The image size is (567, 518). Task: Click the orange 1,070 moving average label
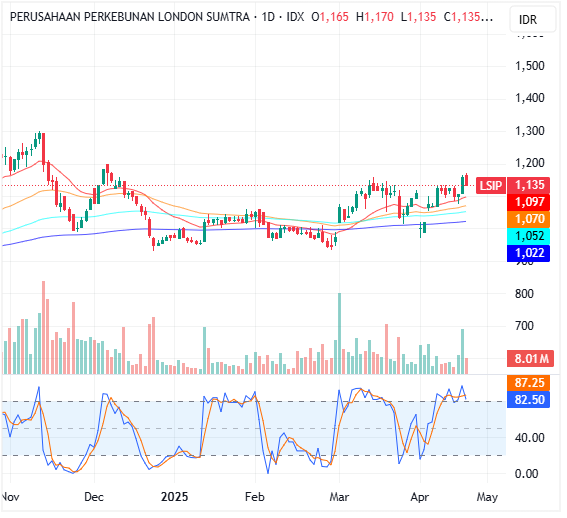point(529,219)
